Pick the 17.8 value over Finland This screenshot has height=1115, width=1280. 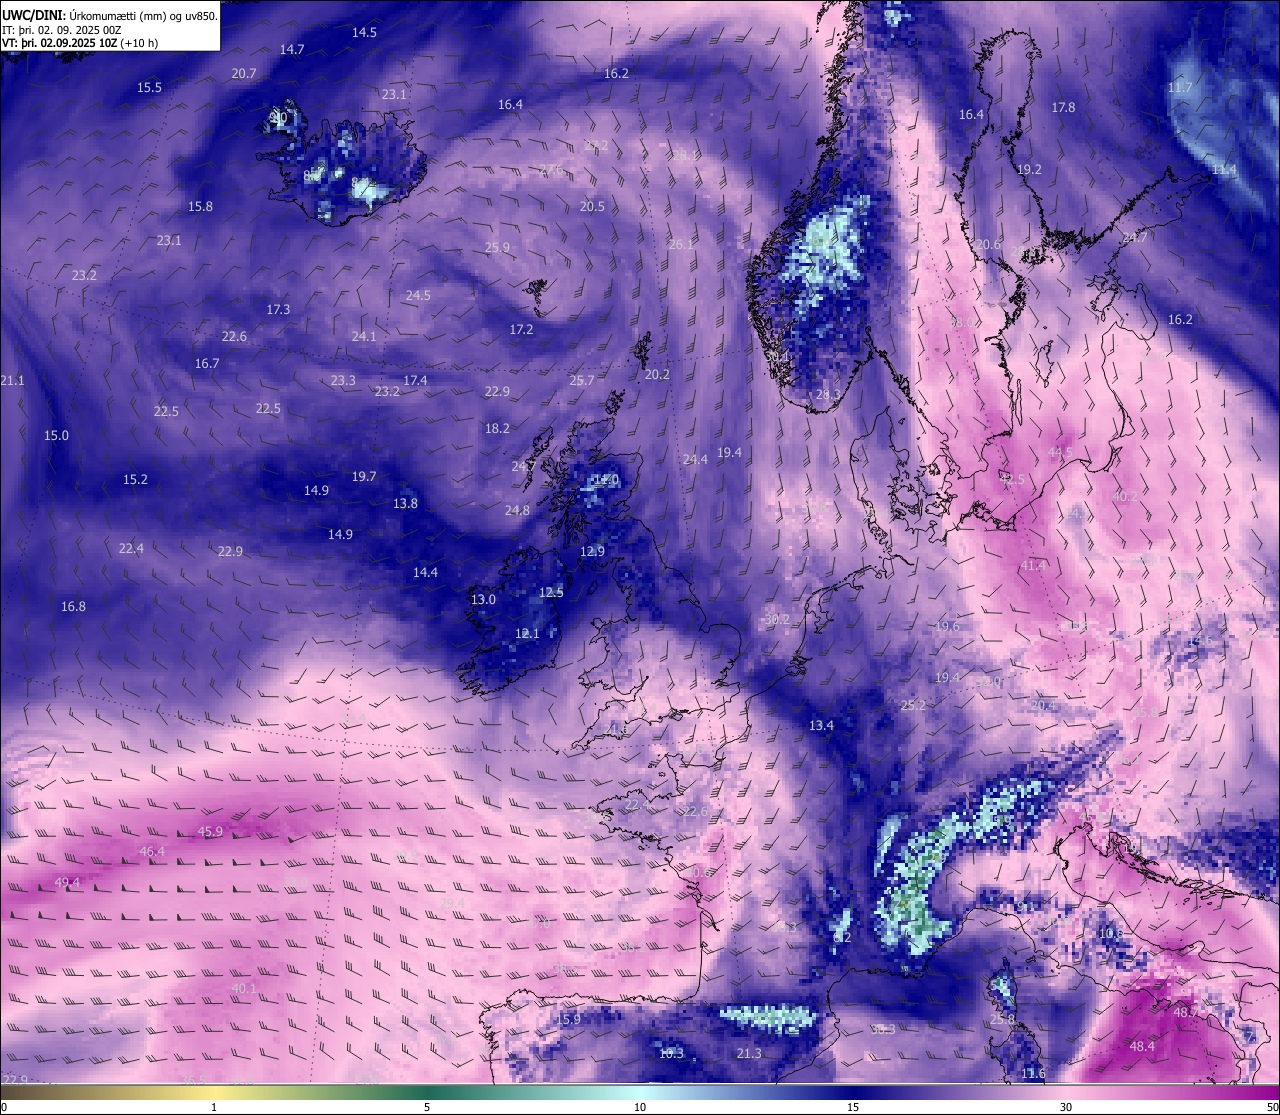coord(1063,107)
